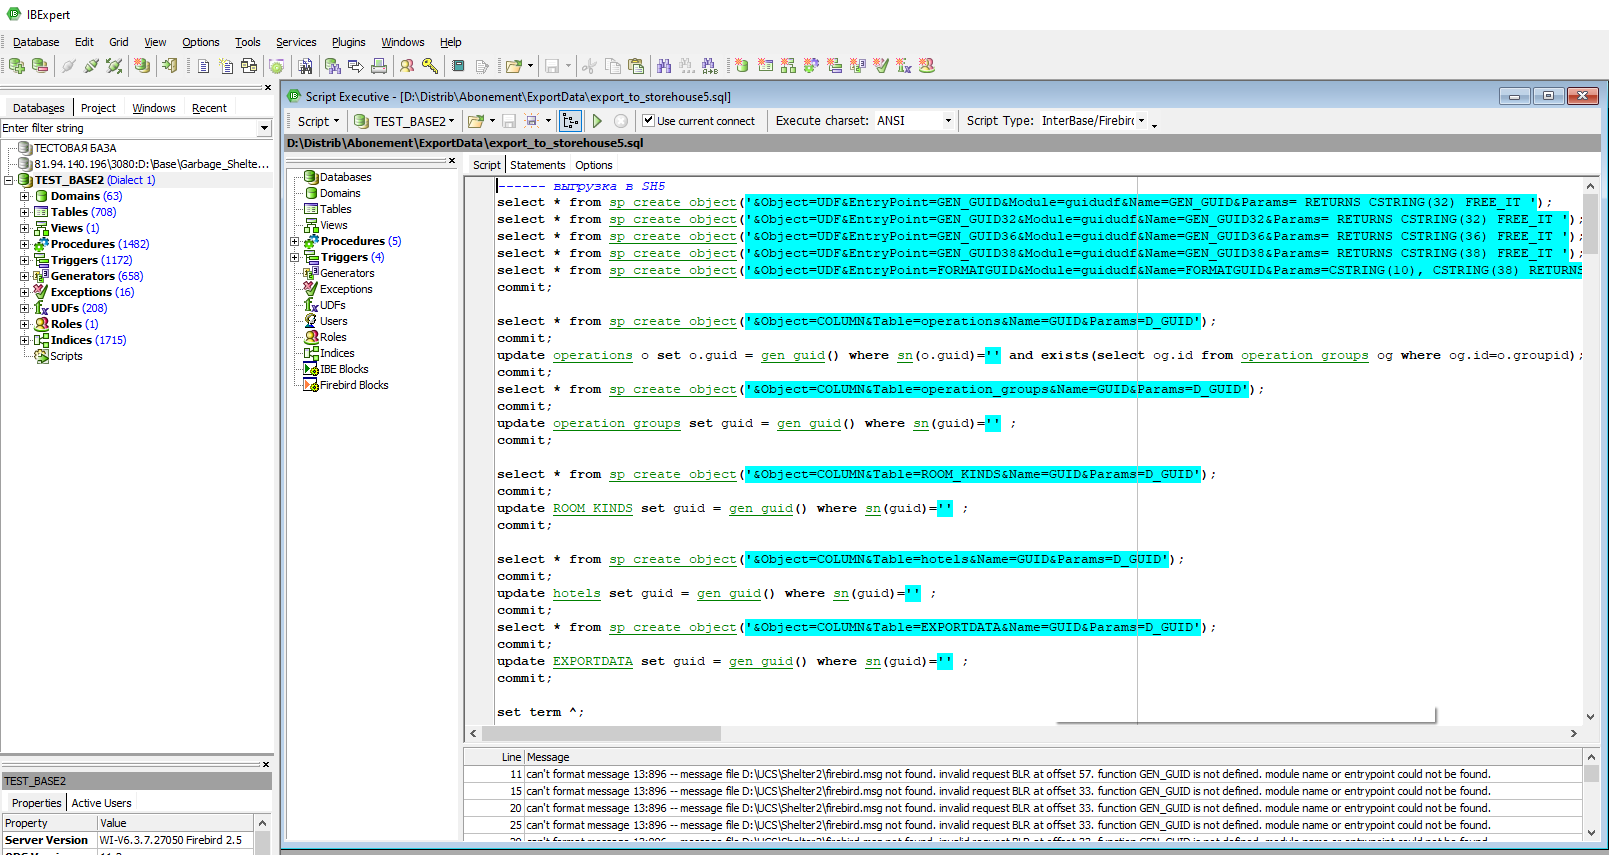Click the message list scrollbar down arrow

(x=1590, y=832)
